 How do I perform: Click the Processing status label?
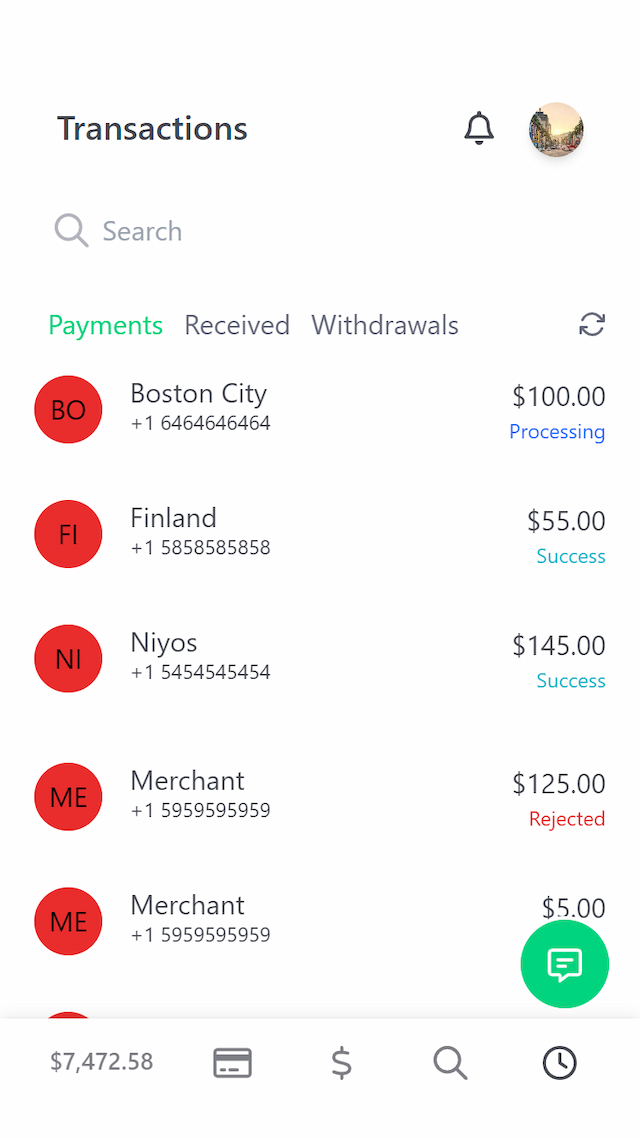tap(557, 432)
